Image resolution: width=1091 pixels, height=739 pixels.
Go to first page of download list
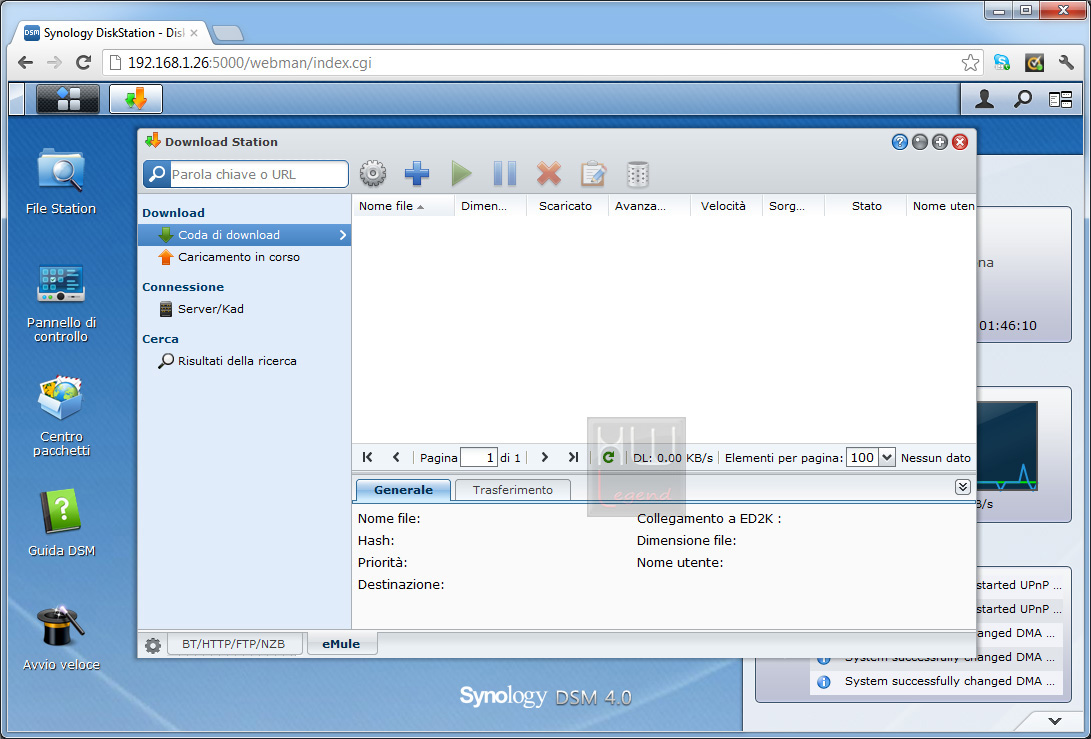[367, 457]
